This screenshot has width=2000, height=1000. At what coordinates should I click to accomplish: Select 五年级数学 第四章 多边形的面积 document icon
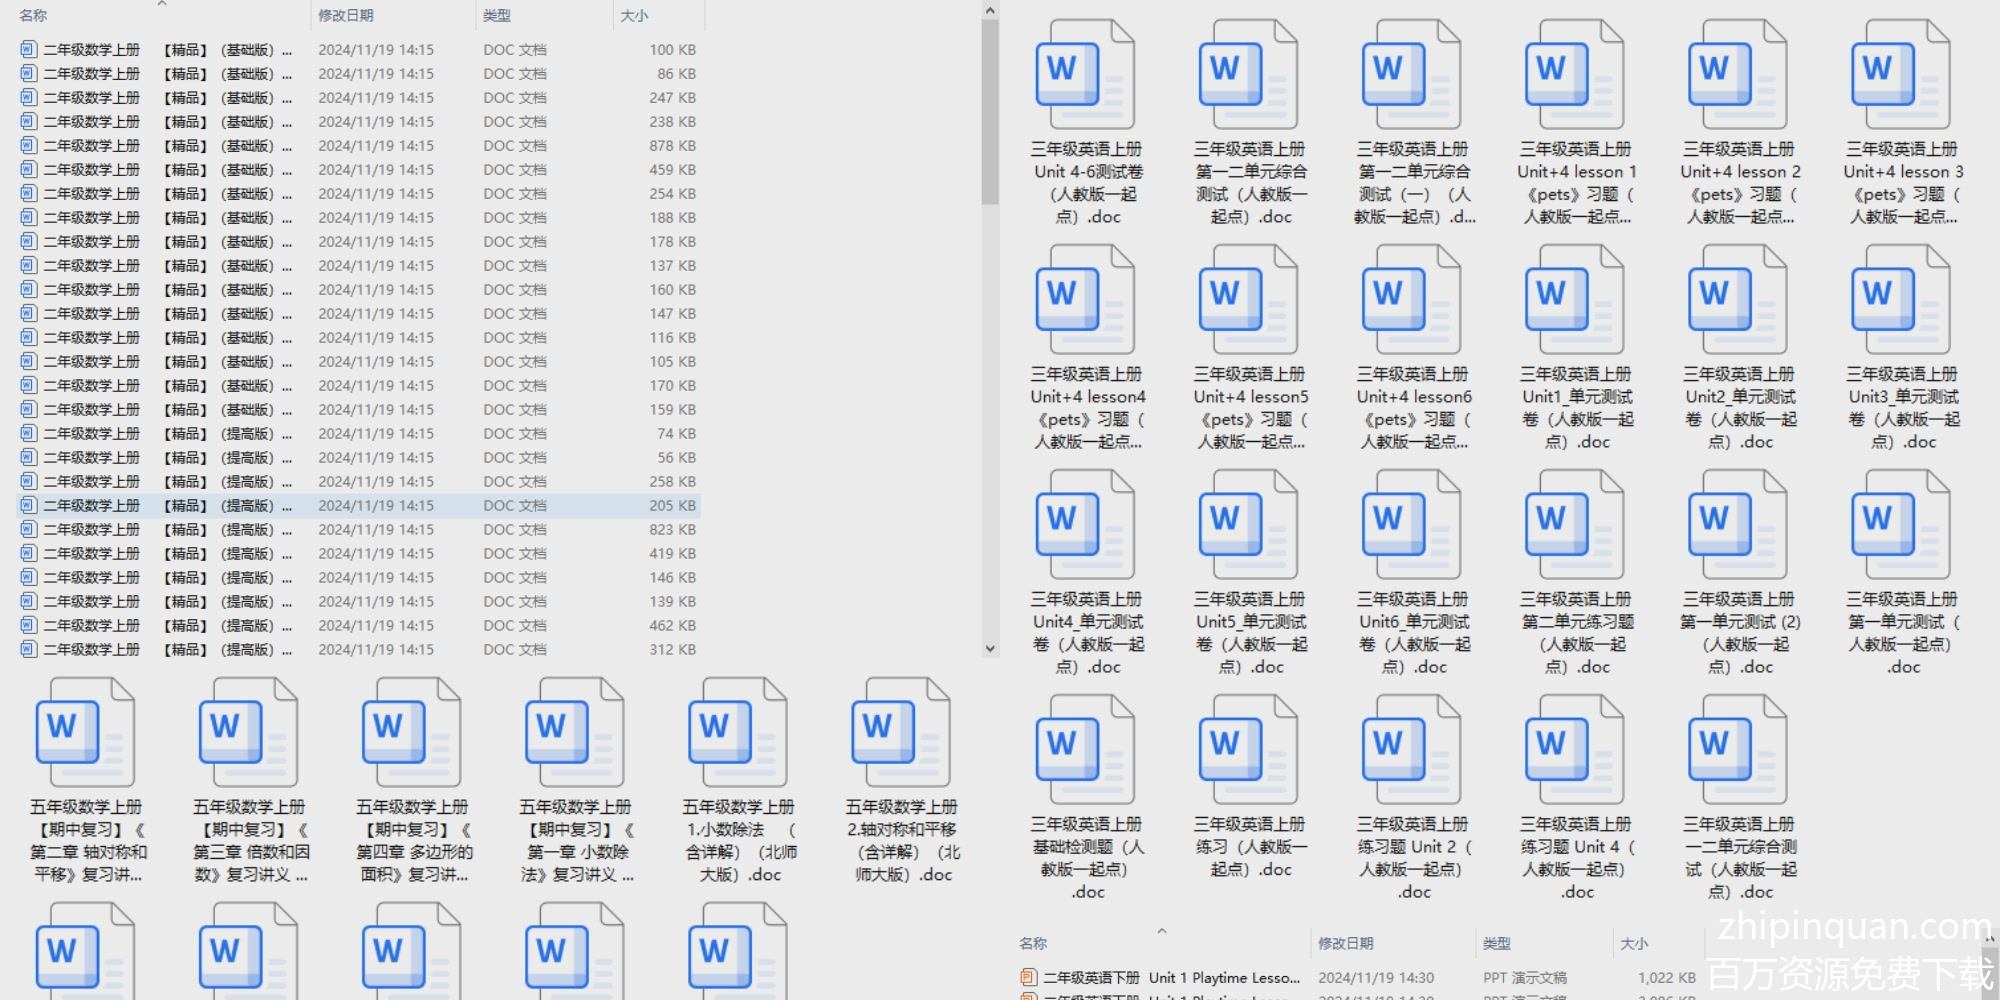412,733
